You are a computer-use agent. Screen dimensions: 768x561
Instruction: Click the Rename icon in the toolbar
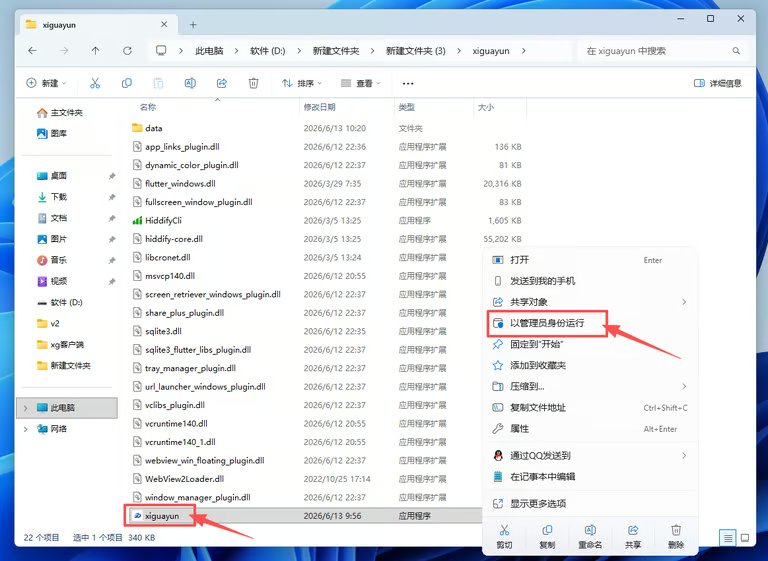[x=190, y=83]
